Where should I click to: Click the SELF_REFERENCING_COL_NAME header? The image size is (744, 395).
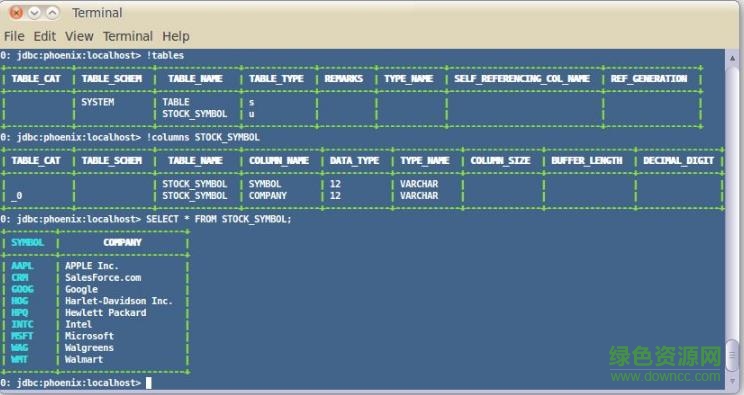coord(522,79)
